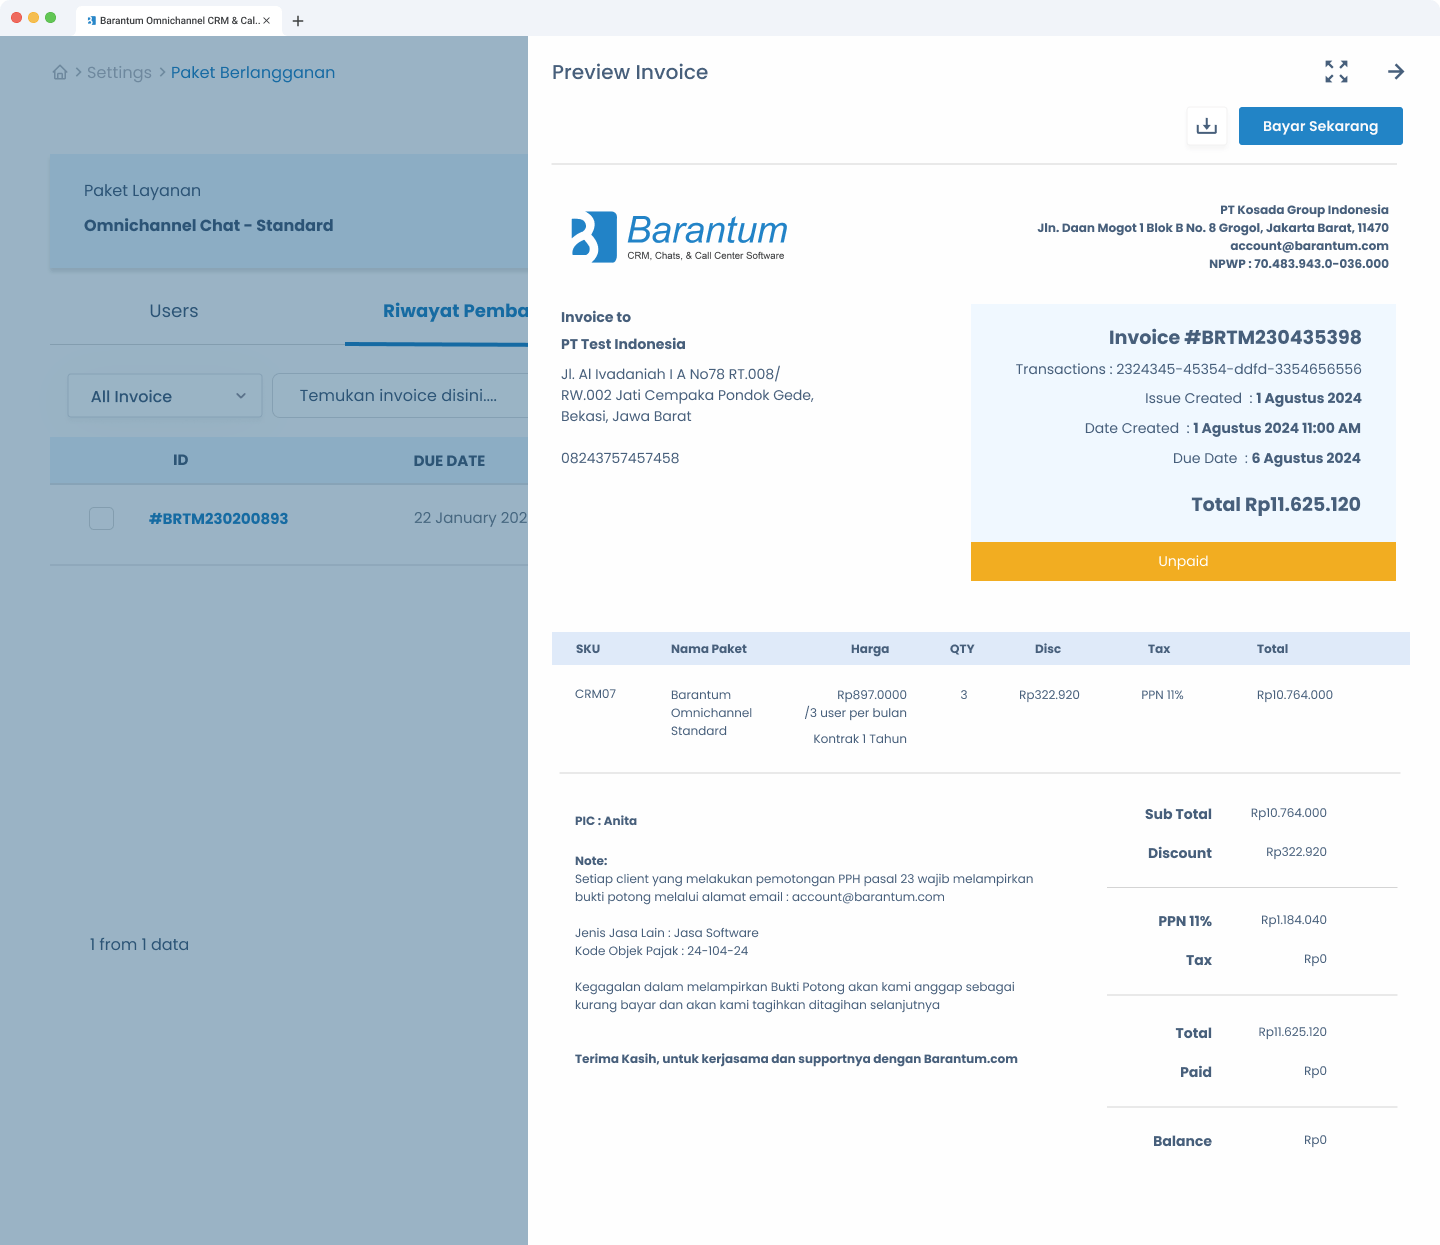This screenshot has height=1245, width=1440.
Task: Click the NPWP number line
Action: (1299, 264)
